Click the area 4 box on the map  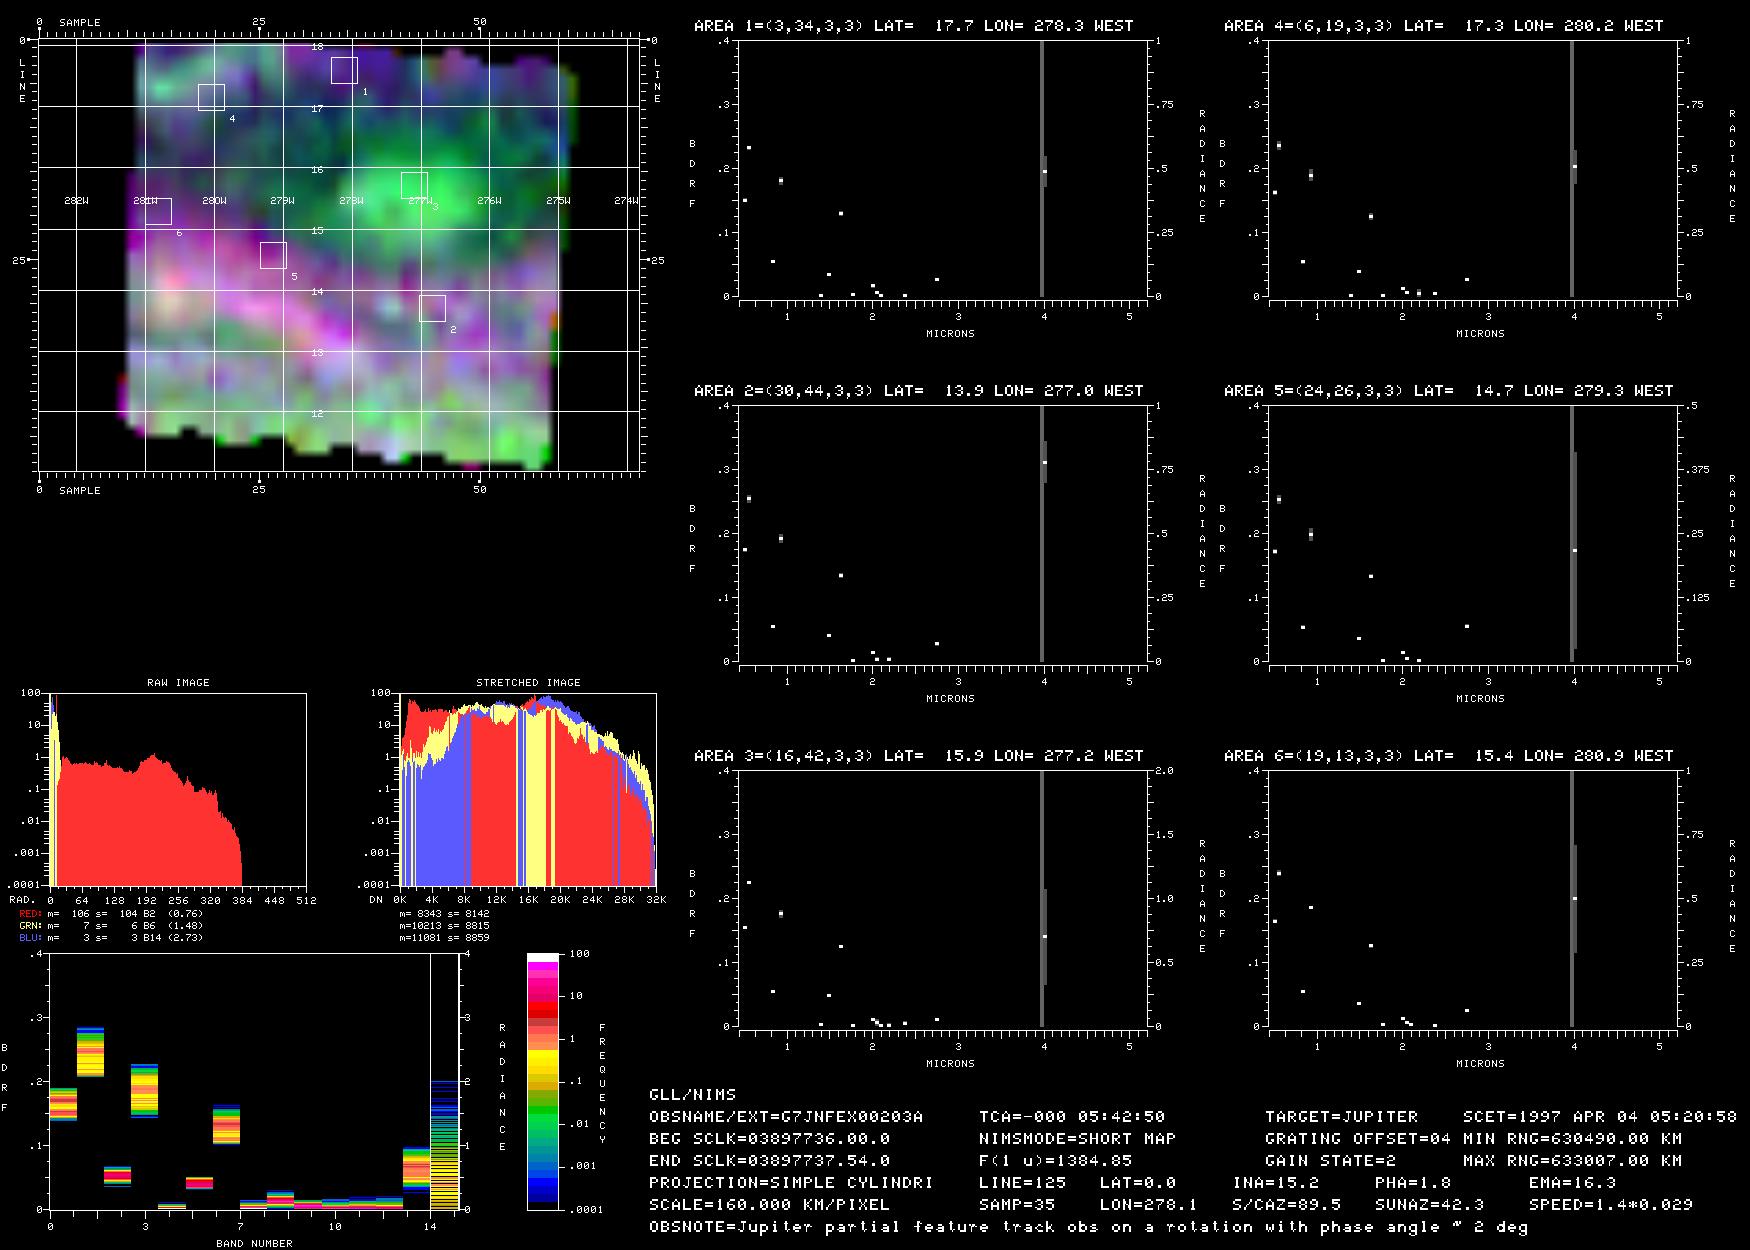[211, 97]
